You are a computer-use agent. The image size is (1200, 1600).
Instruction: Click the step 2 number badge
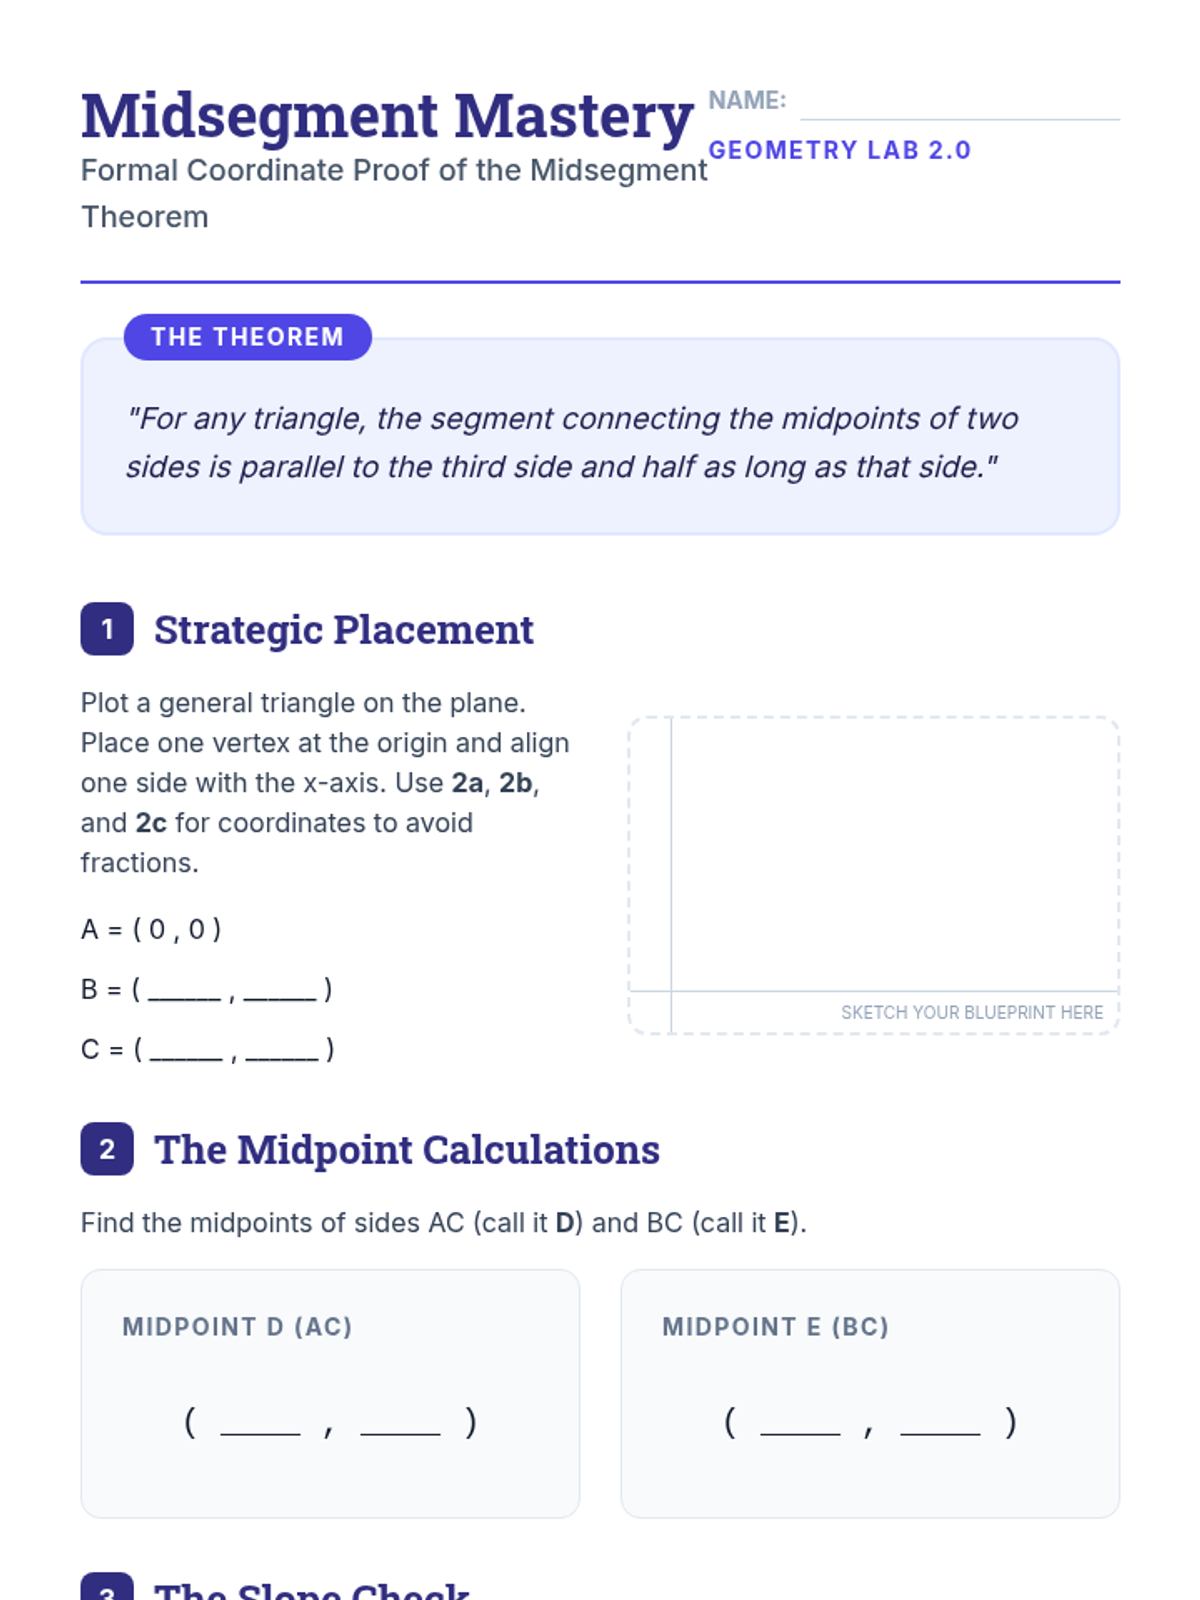[107, 1149]
